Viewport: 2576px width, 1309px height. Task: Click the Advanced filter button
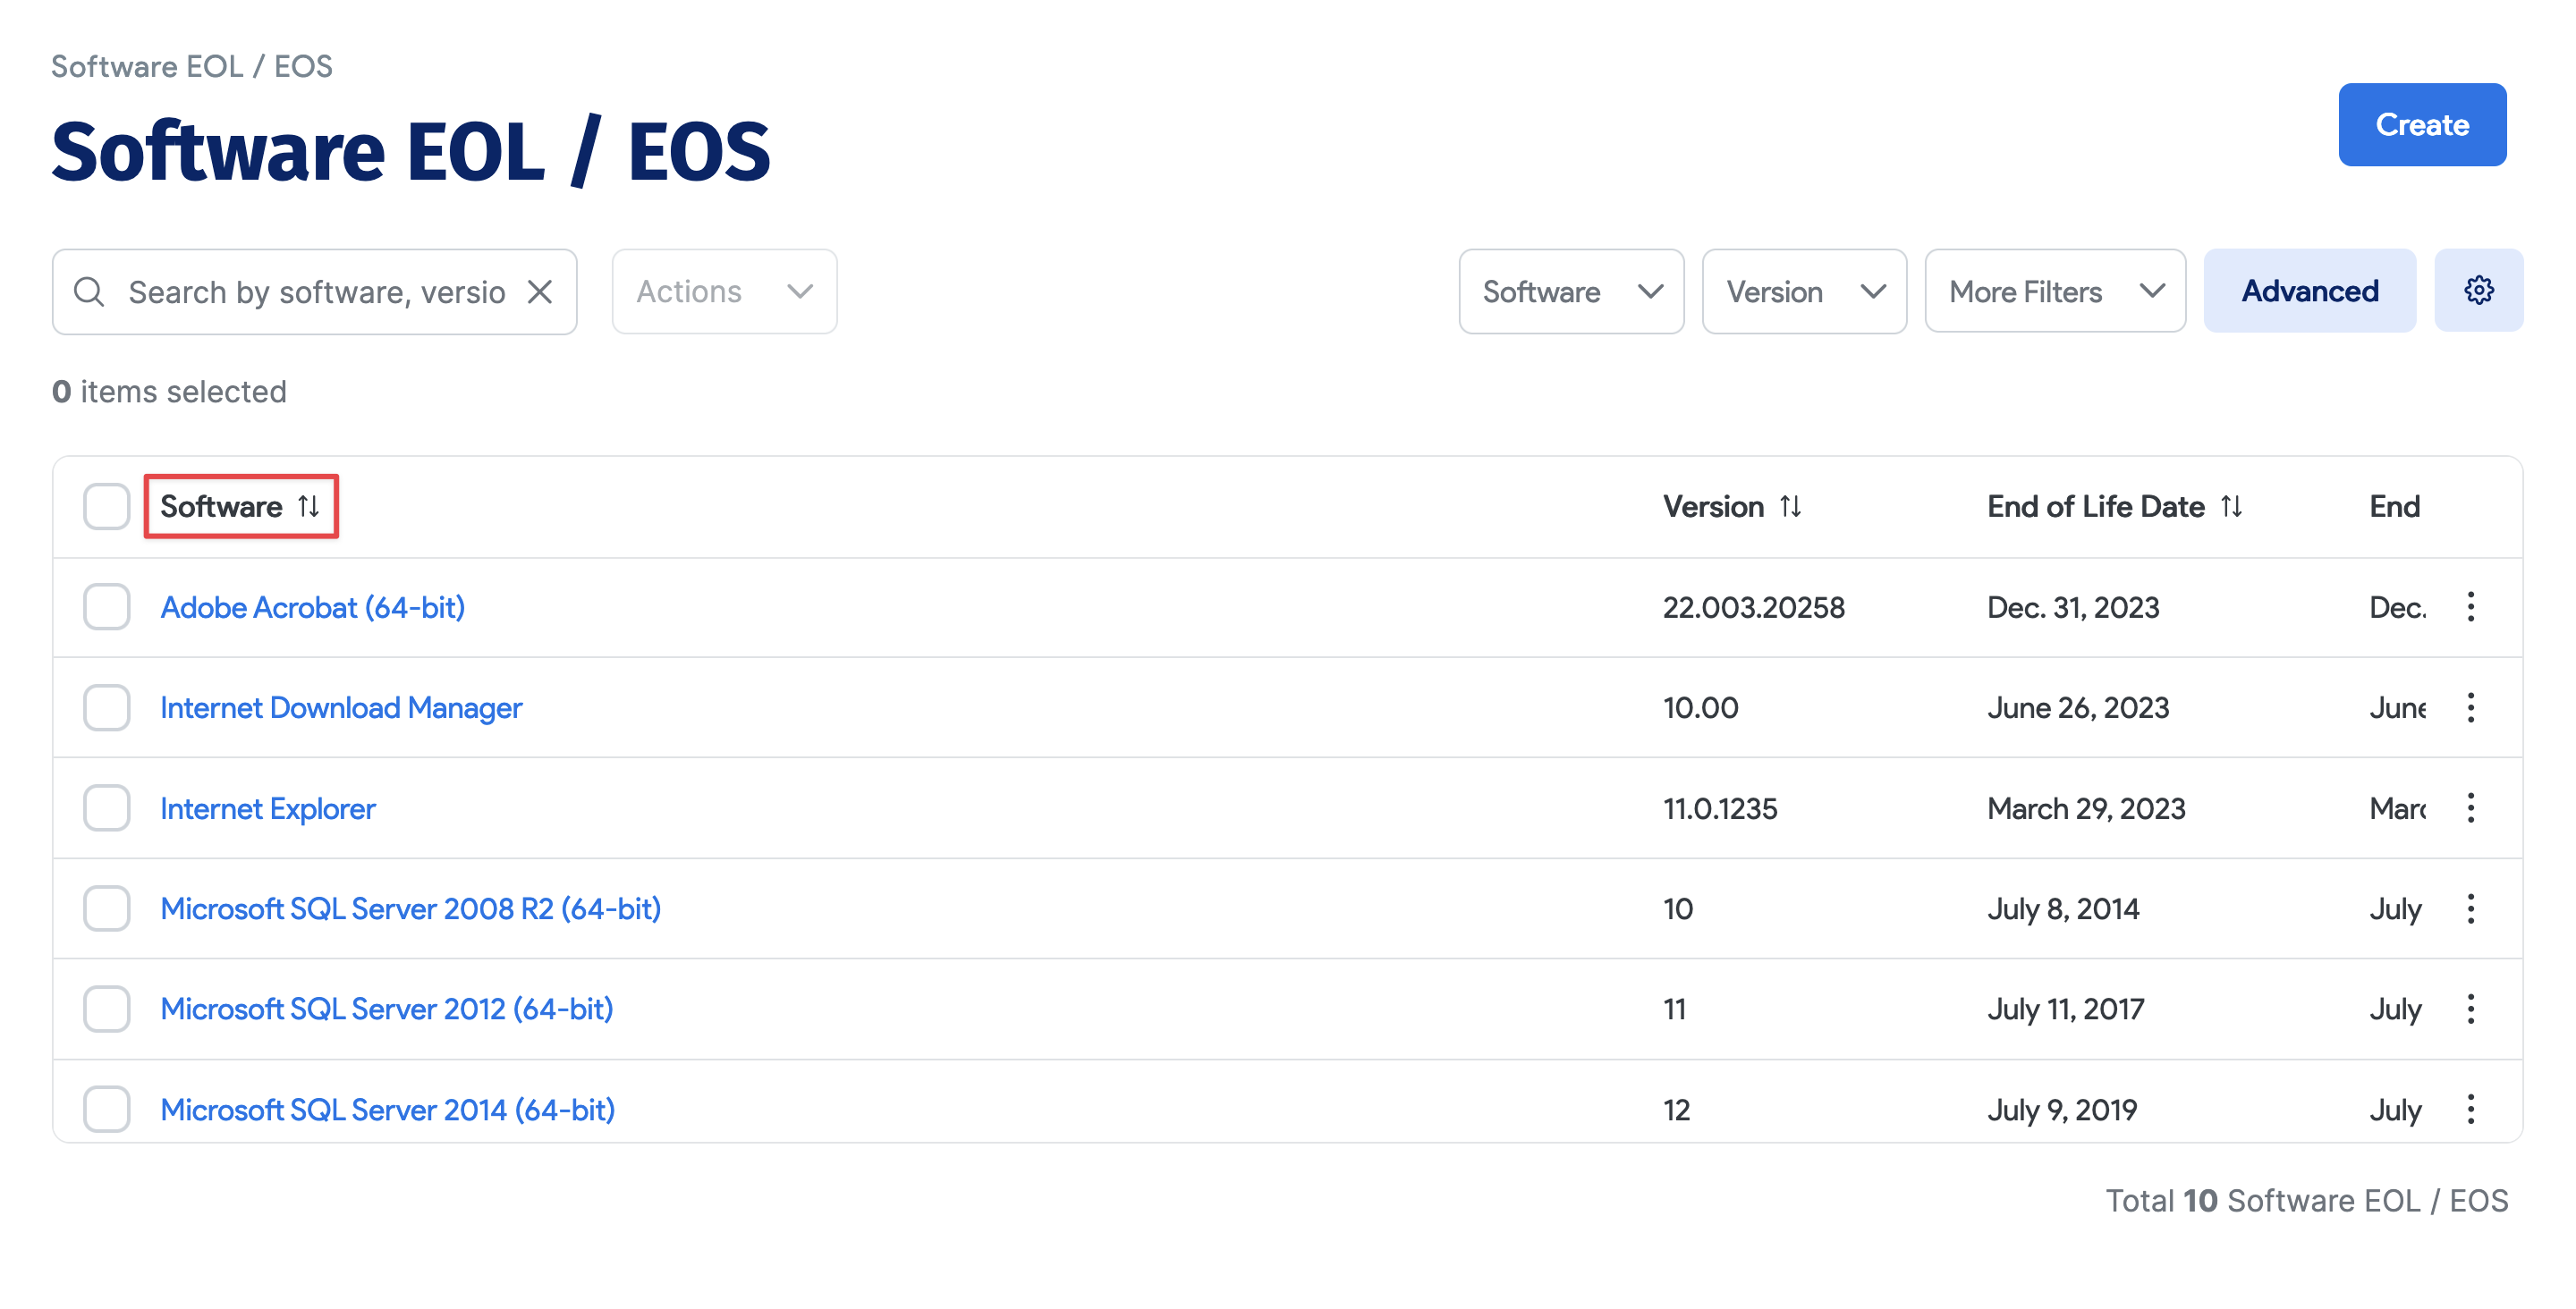pos(2310,291)
